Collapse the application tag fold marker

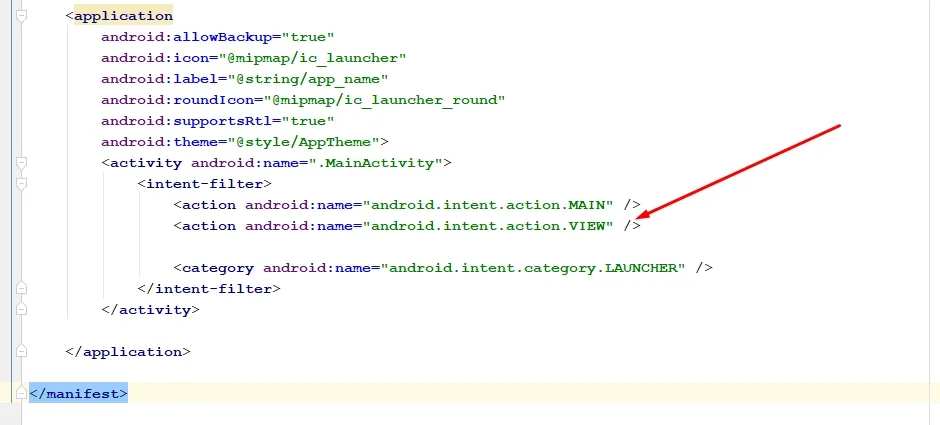point(21,17)
